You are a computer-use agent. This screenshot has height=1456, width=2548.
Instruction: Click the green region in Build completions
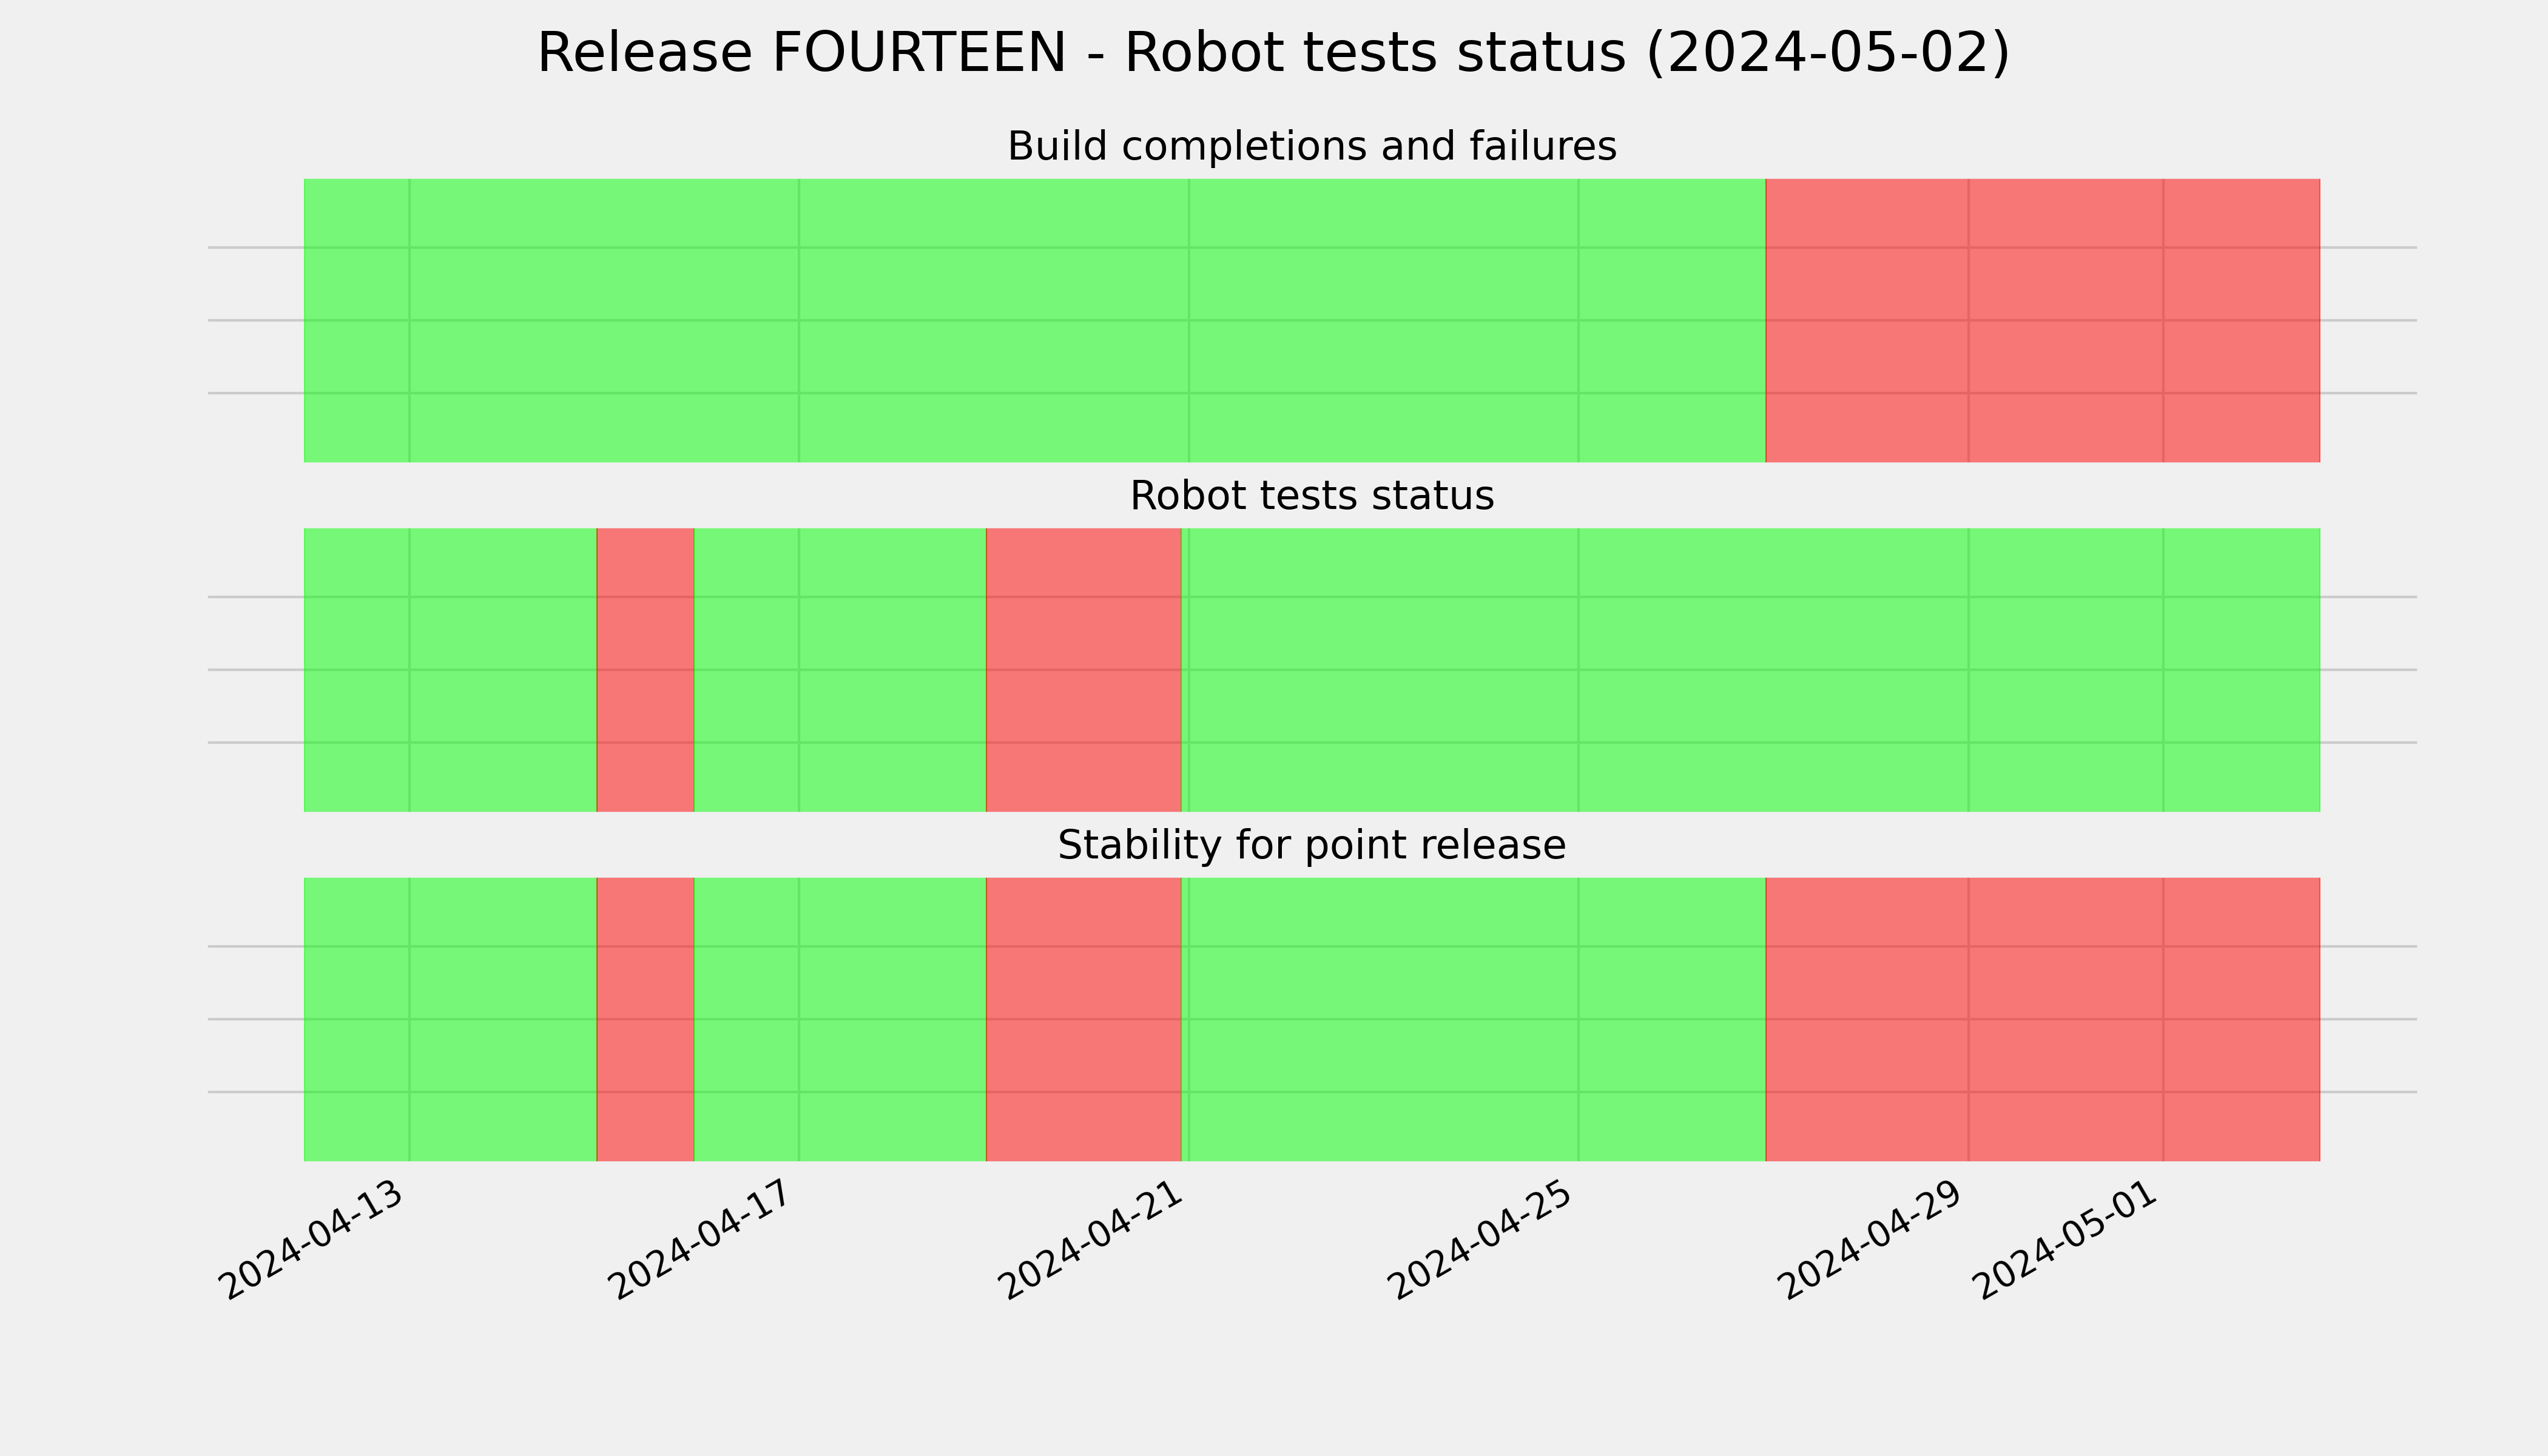[1035, 320]
